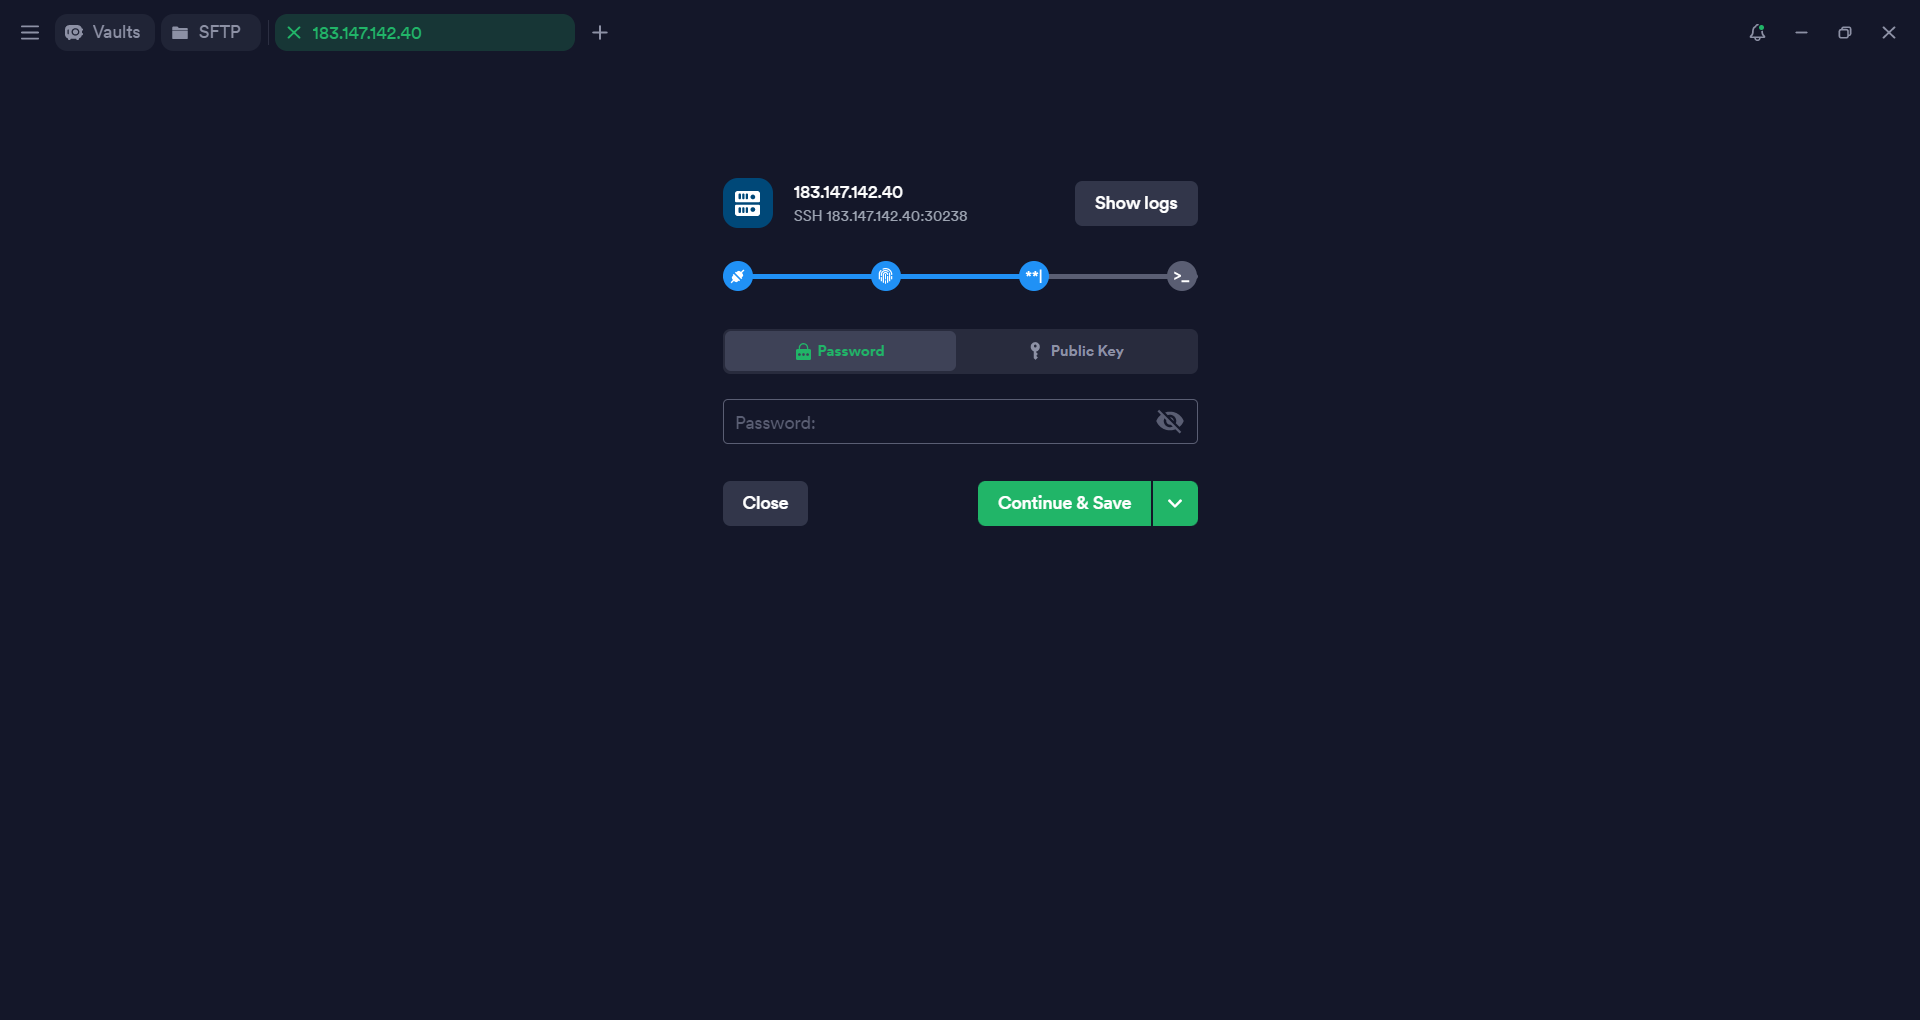Click the notifications bell icon

1757,33
